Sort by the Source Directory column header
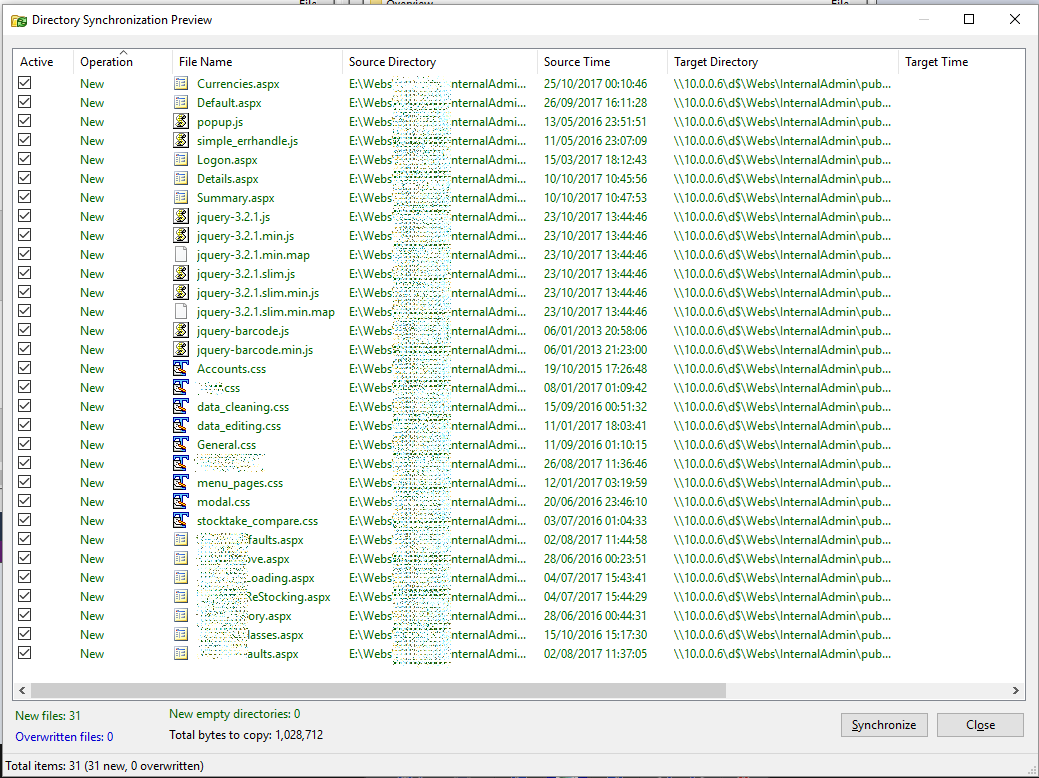 pos(440,62)
